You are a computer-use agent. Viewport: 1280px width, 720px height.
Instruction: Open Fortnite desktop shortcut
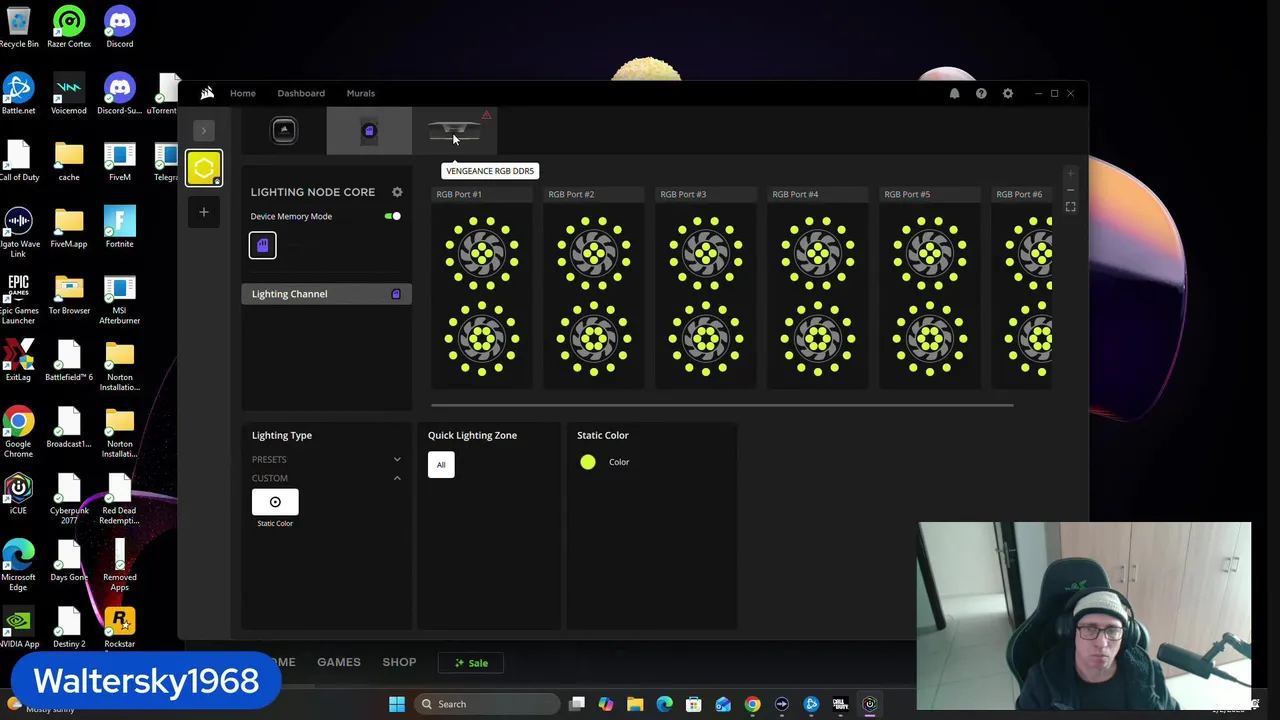(x=119, y=227)
